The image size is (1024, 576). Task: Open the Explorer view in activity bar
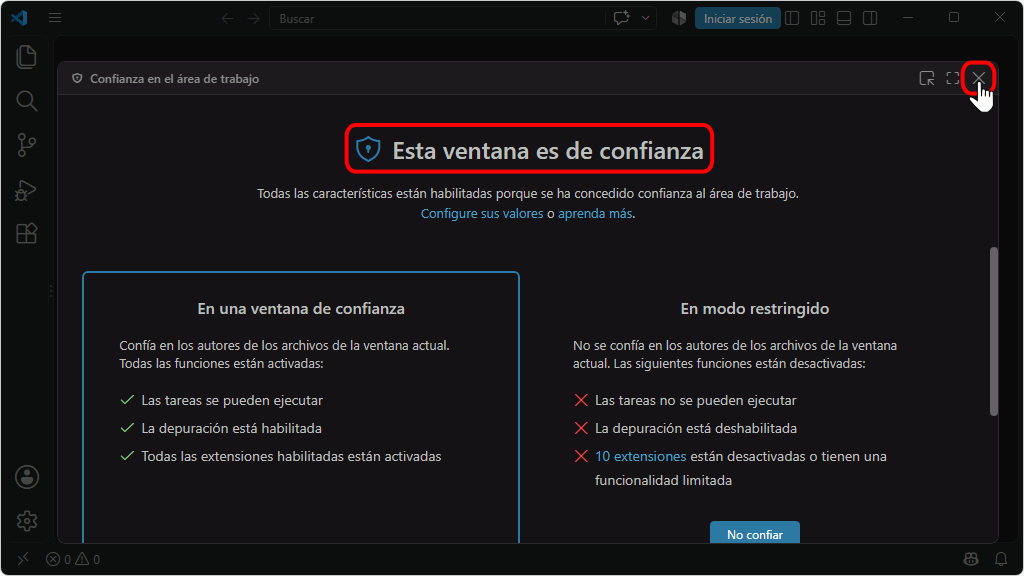point(26,57)
